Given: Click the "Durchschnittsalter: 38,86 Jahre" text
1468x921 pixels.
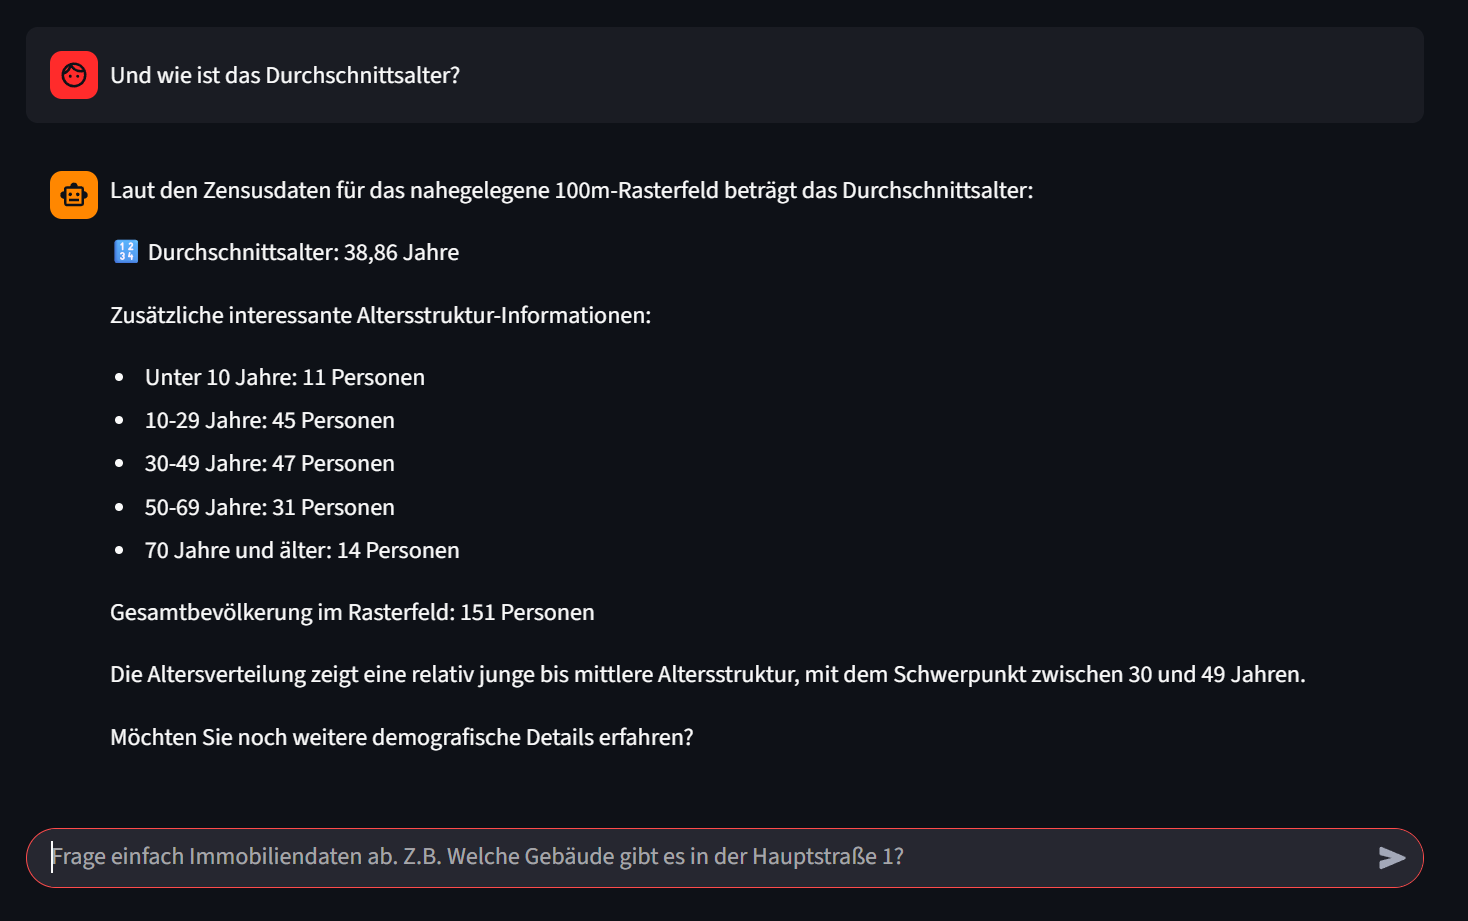Looking at the screenshot, I should tap(303, 253).
